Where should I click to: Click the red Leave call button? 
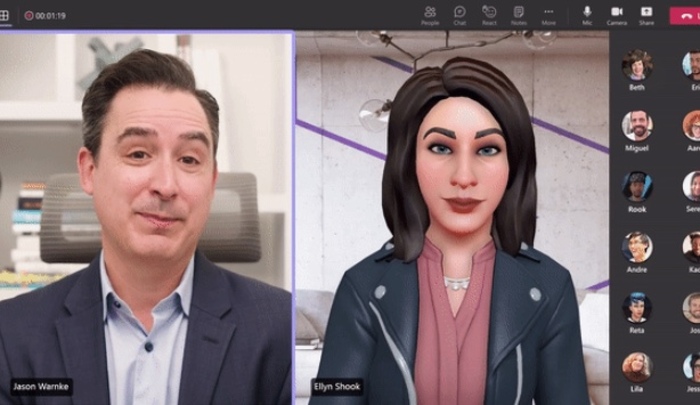[x=685, y=16]
